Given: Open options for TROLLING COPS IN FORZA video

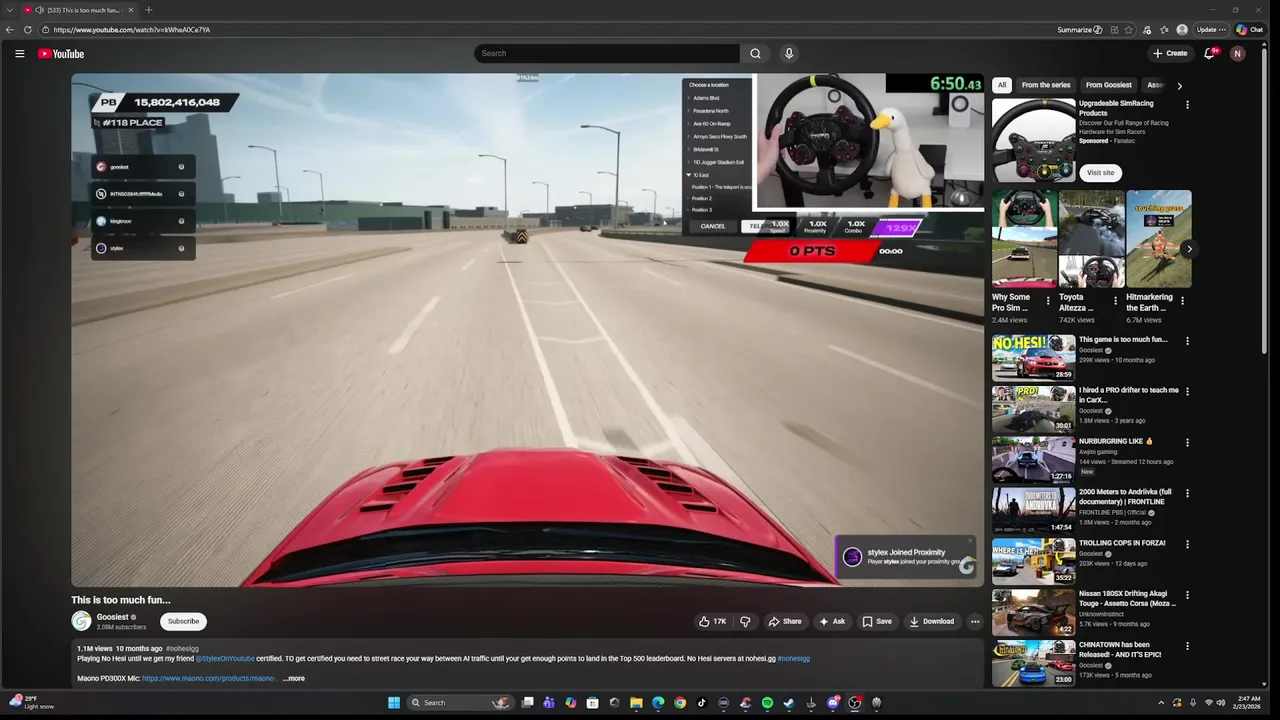Looking at the screenshot, I should point(1187,545).
